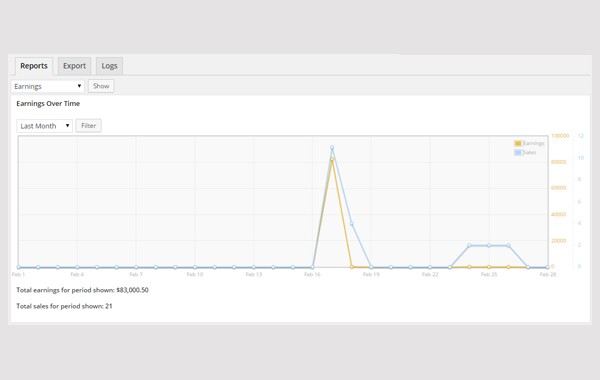Click the Earnings peak data point near 80000

332,158
